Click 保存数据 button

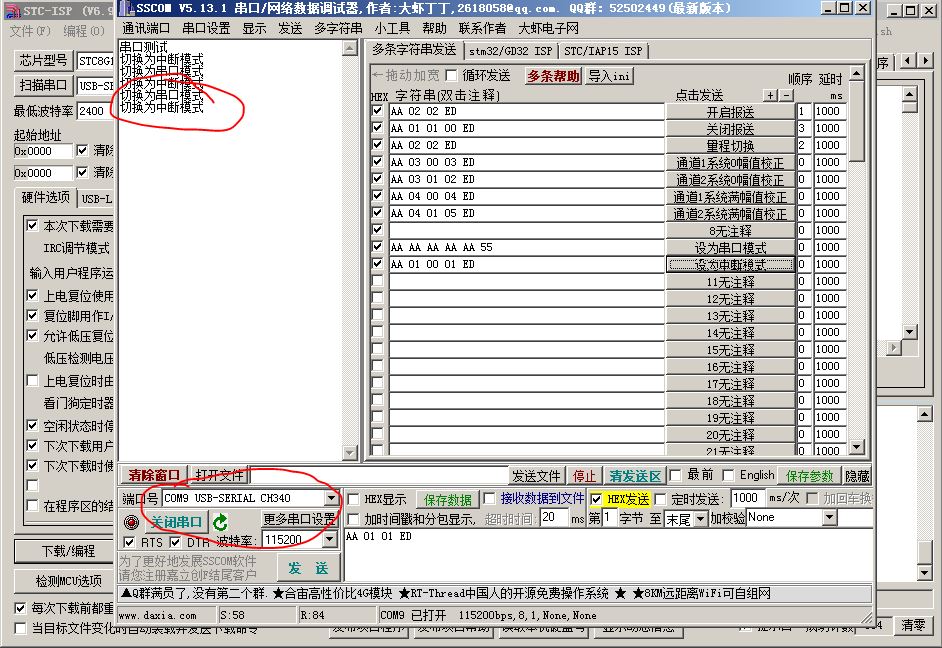click(x=448, y=500)
